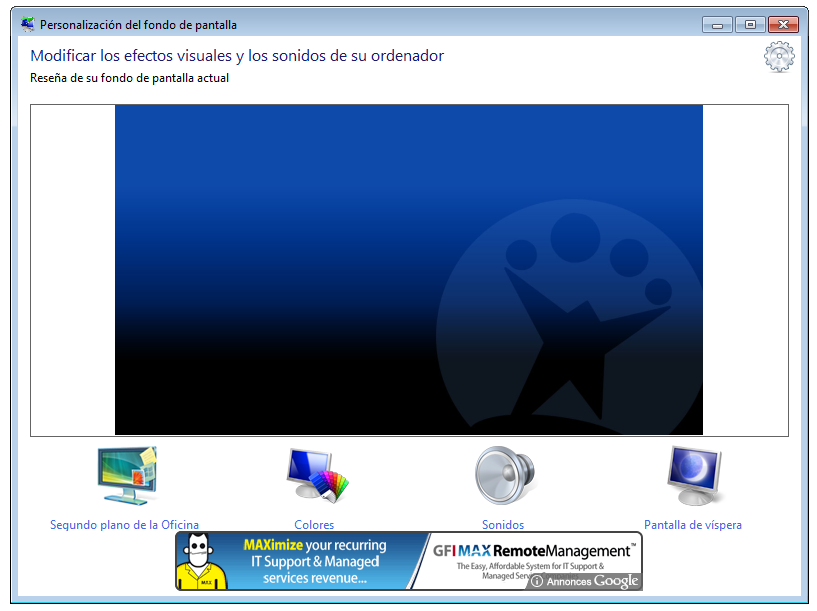Open the "Colores" link
Screen dimensions: 817x611
click(x=314, y=524)
